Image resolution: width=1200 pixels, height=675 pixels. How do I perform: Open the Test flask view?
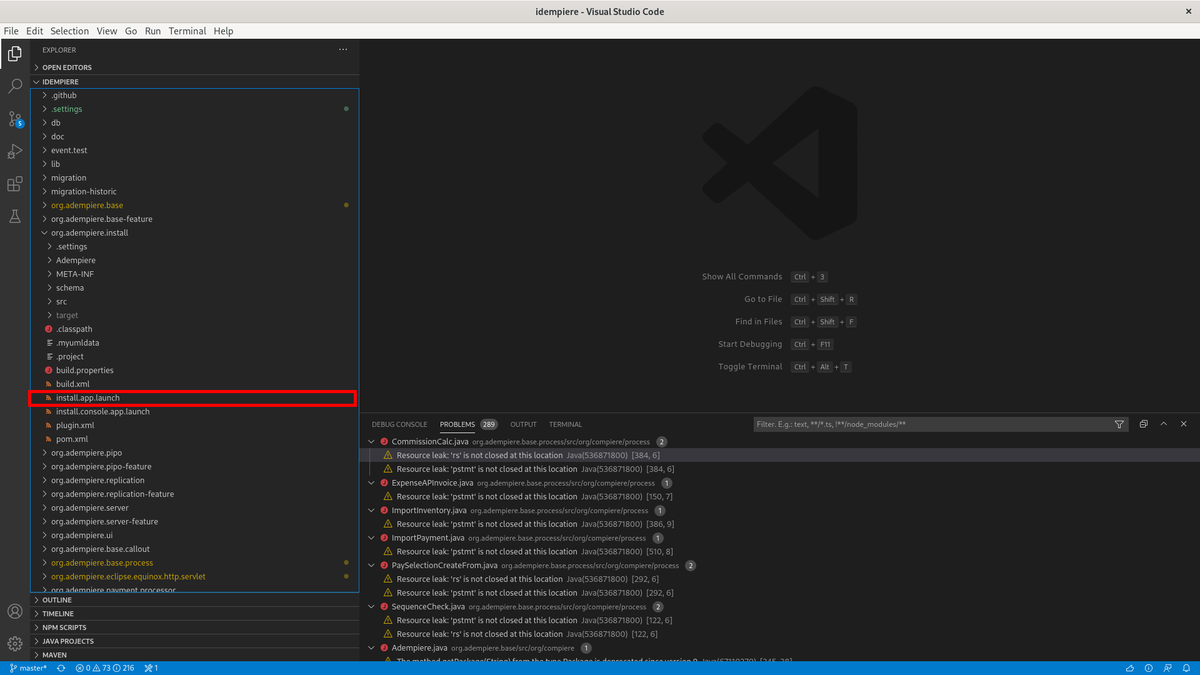click(x=15, y=216)
